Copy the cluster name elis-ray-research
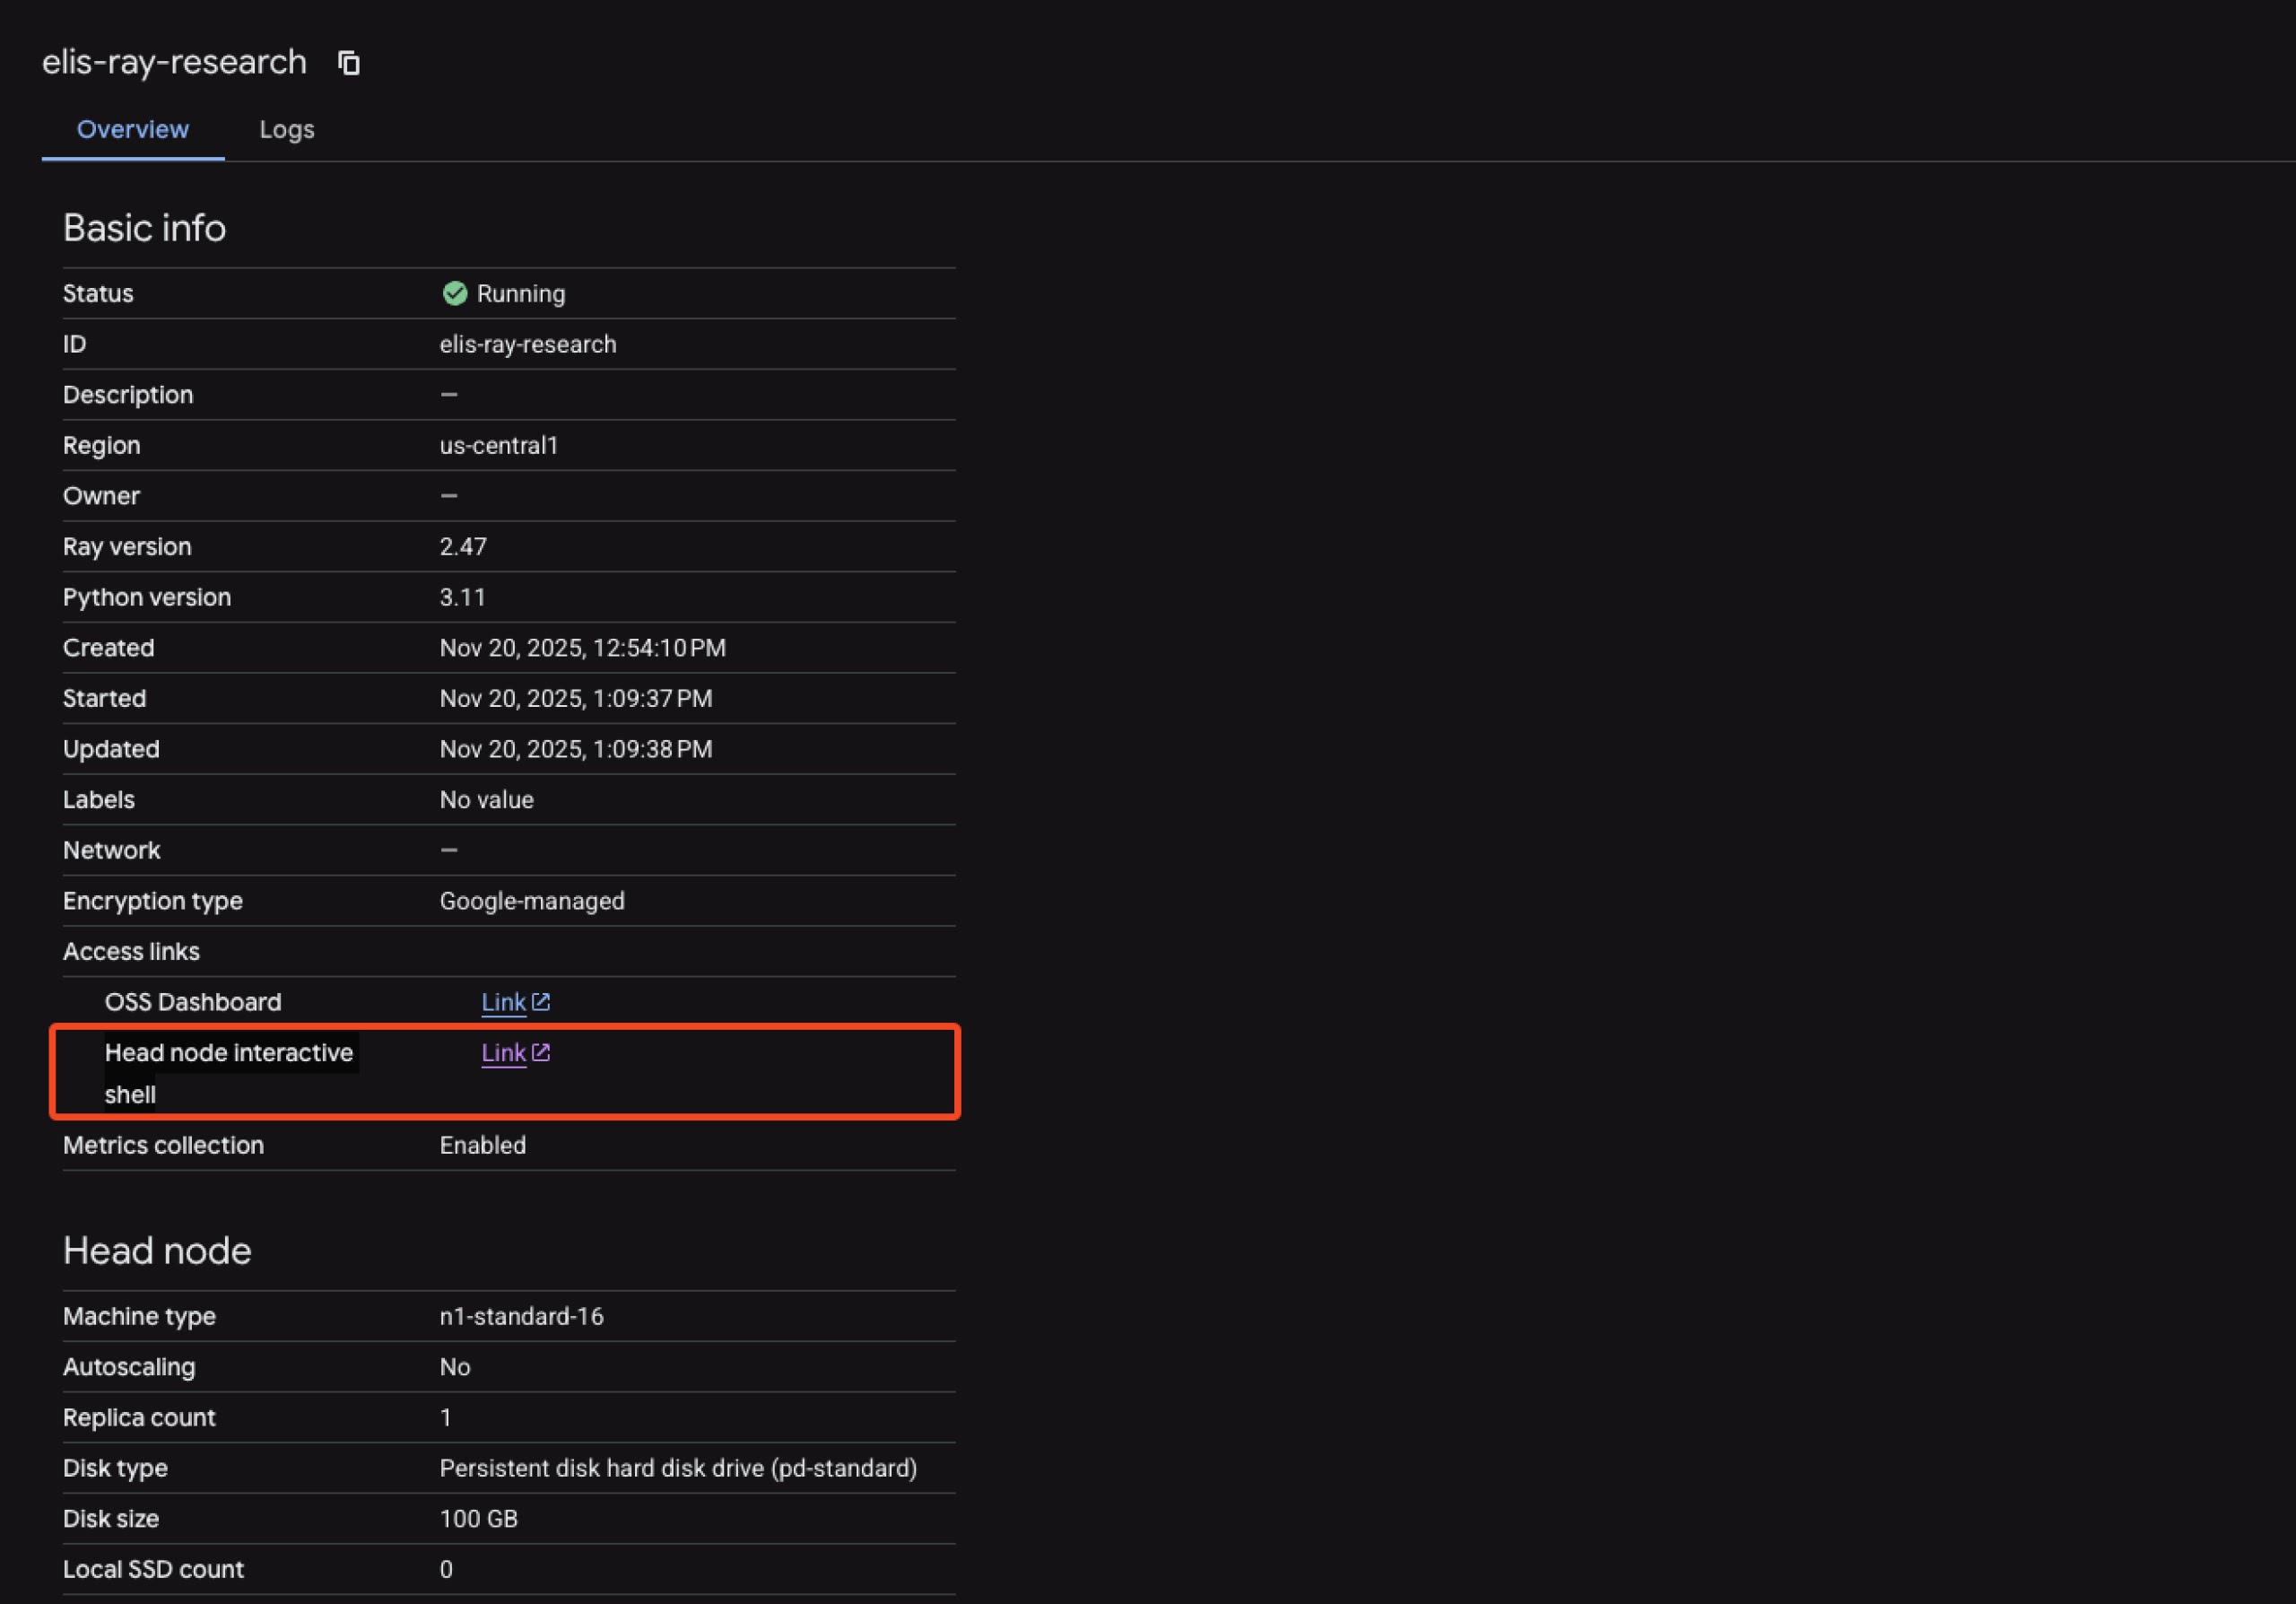 pos(348,62)
